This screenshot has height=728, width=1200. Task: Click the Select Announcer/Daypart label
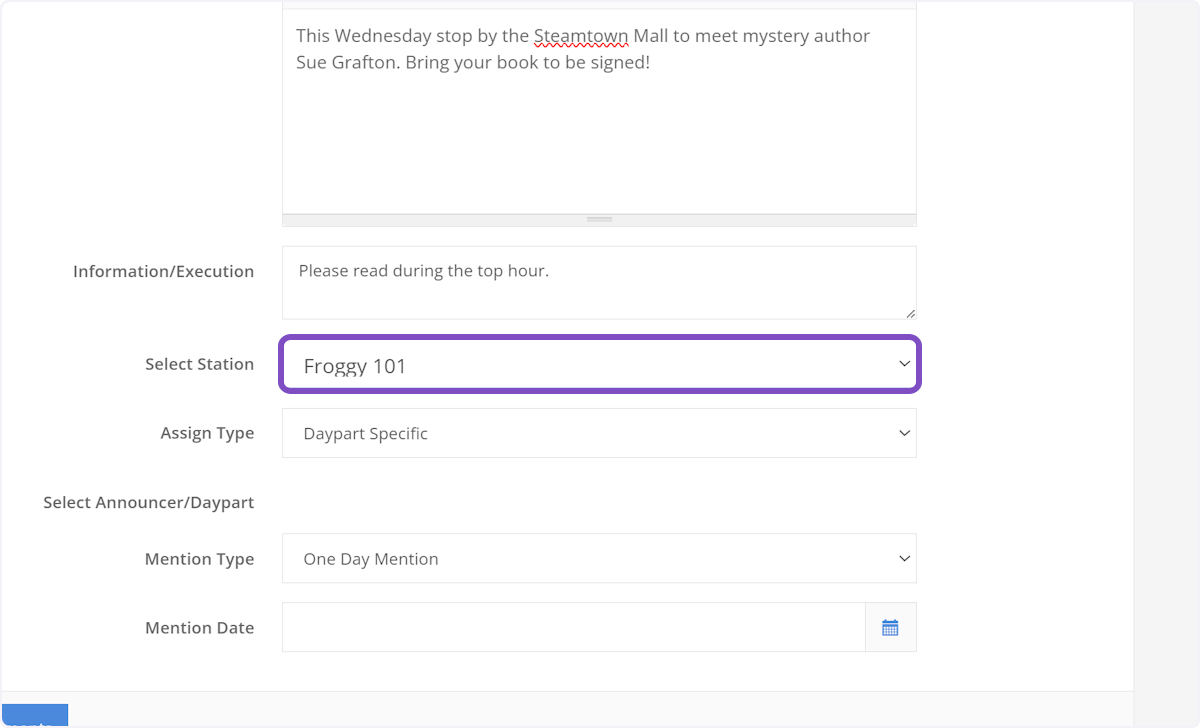point(148,502)
